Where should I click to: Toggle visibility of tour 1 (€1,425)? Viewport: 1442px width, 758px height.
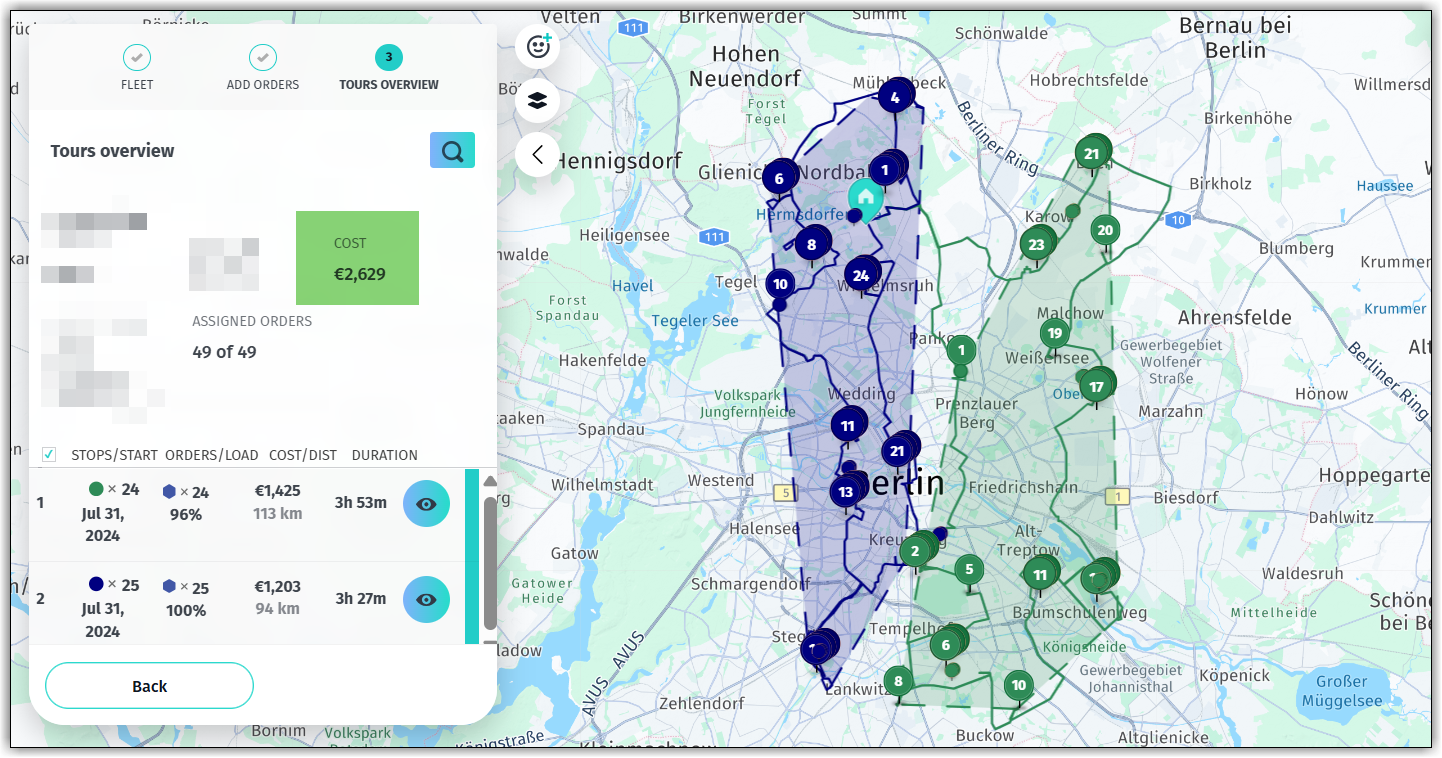coord(426,503)
